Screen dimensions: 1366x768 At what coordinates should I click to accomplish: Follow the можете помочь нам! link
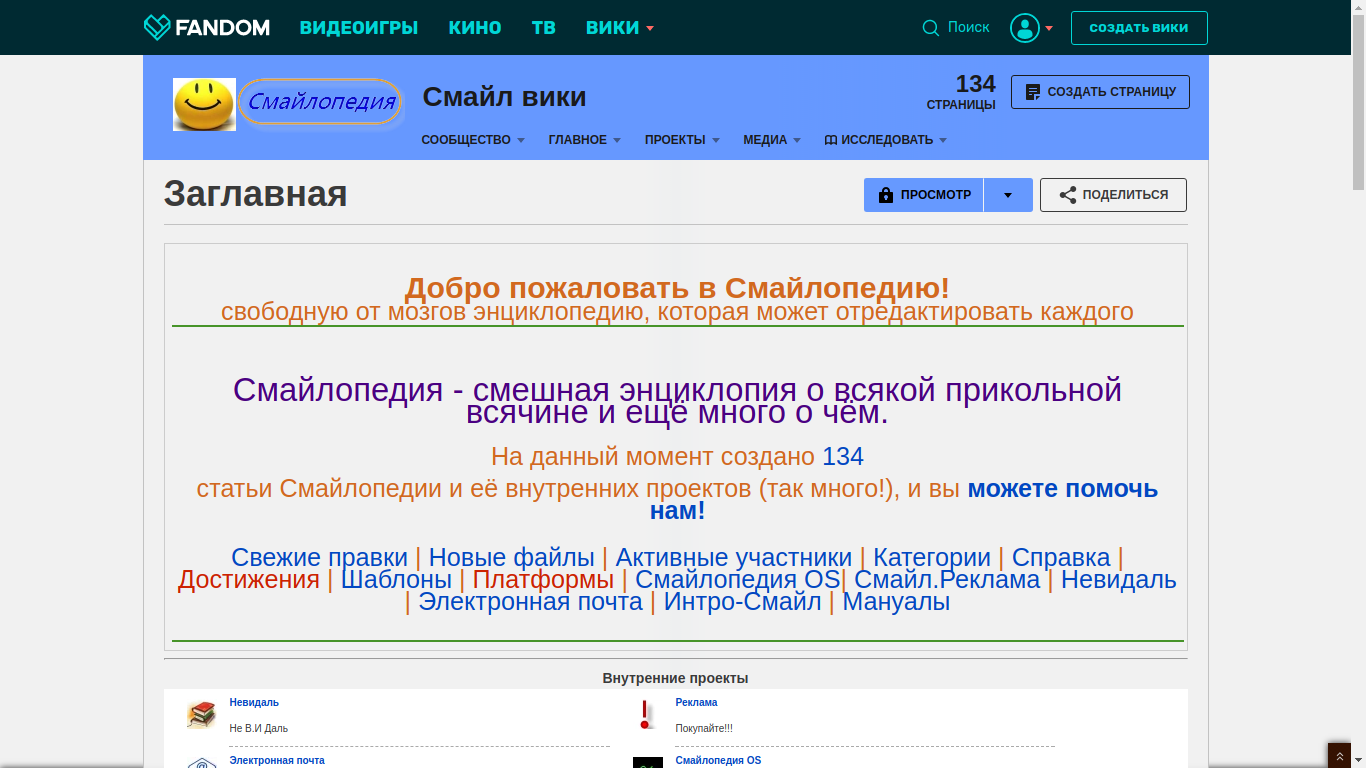(904, 499)
